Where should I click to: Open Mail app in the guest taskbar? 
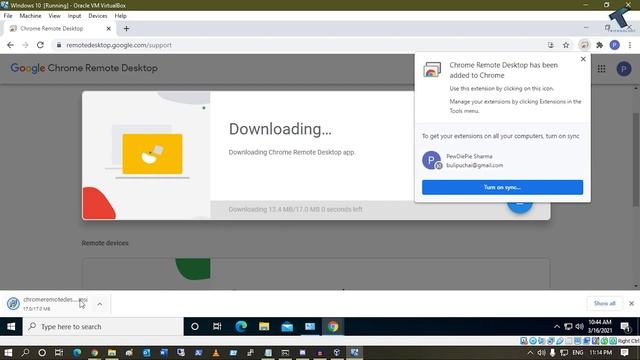pyautogui.click(x=287, y=327)
